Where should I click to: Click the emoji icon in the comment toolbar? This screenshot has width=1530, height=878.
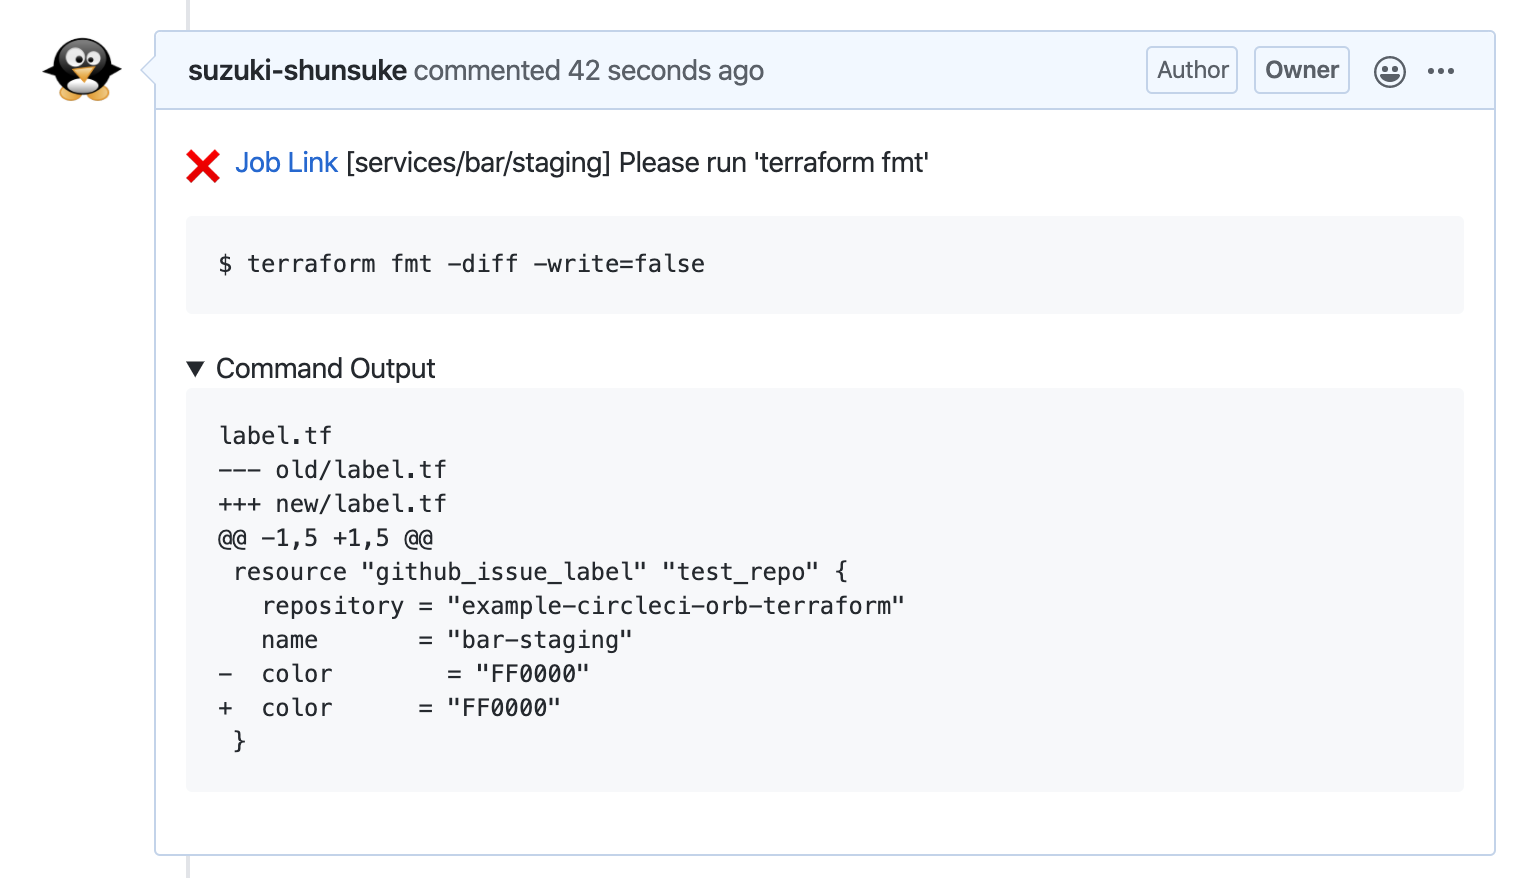pyautogui.click(x=1390, y=70)
